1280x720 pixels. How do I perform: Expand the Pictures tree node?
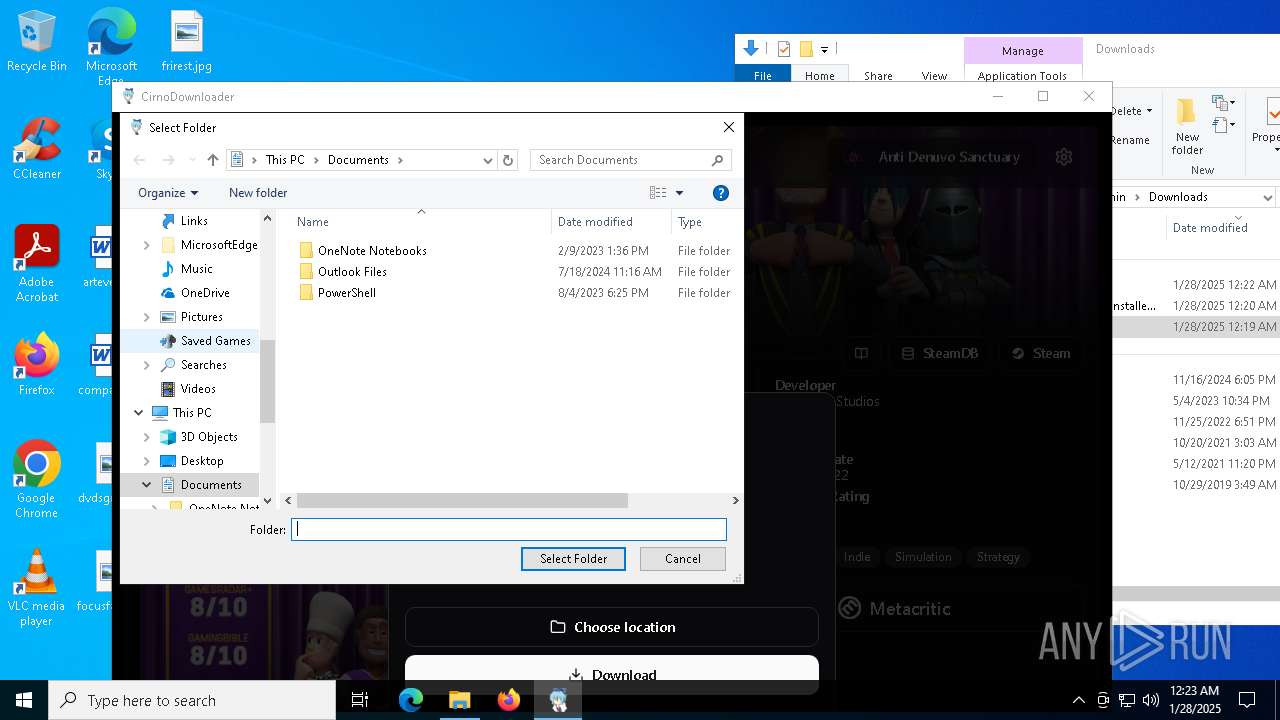tap(147, 317)
